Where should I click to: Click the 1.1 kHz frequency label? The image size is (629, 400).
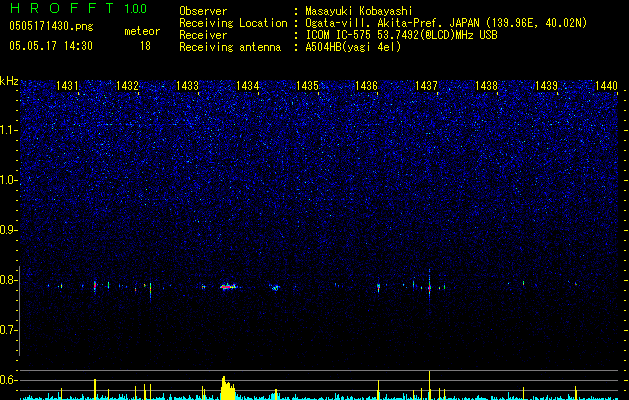pyautogui.click(x=8, y=130)
